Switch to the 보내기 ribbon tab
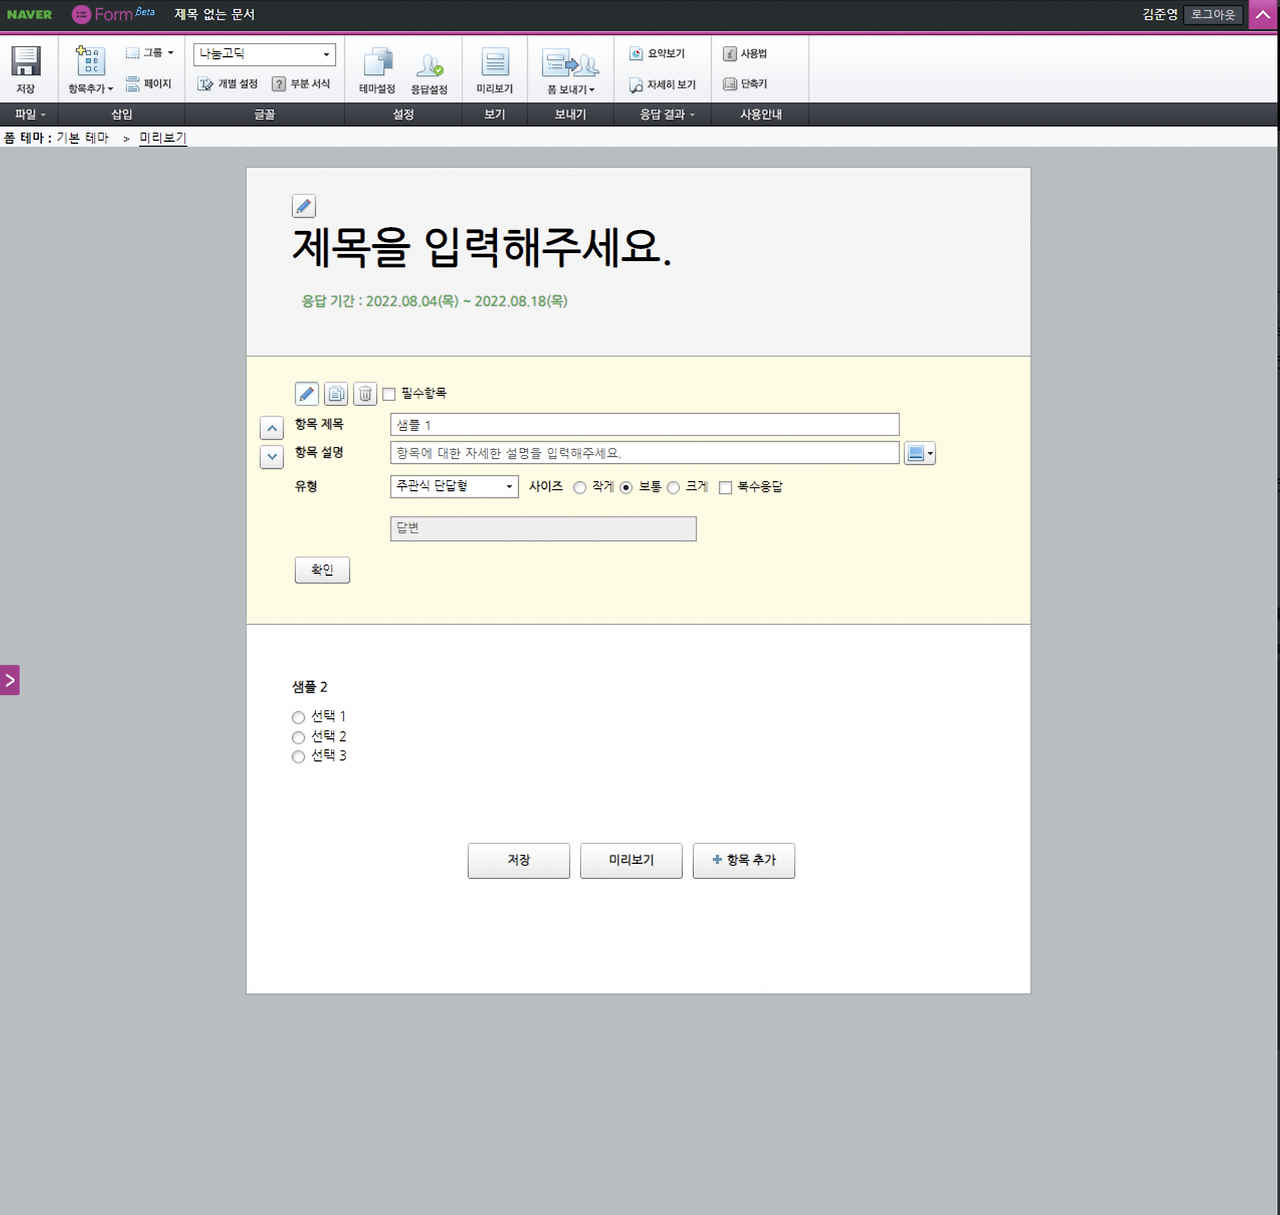The width and height of the screenshot is (1280, 1215). (570, 114)
